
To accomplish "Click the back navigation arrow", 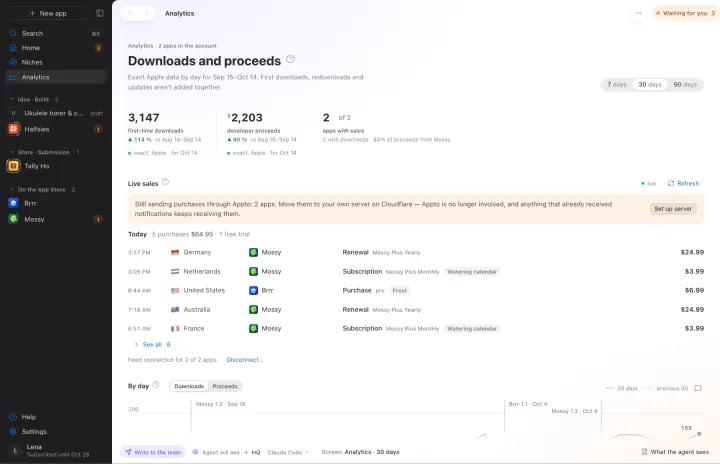I will [x=130, y=13].
